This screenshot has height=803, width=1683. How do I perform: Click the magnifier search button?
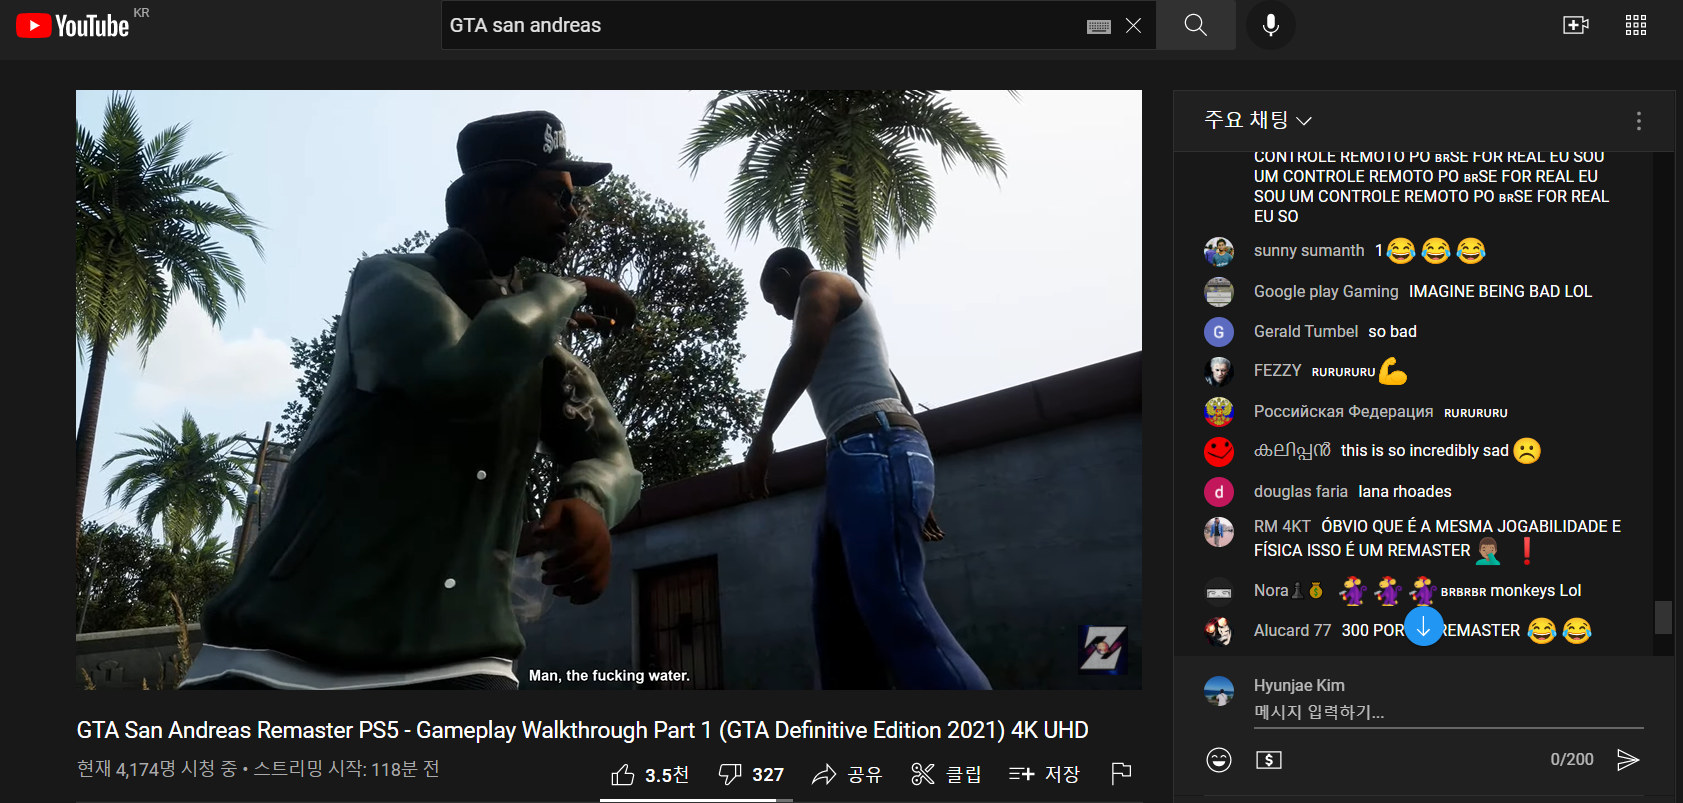[1195, 25]
